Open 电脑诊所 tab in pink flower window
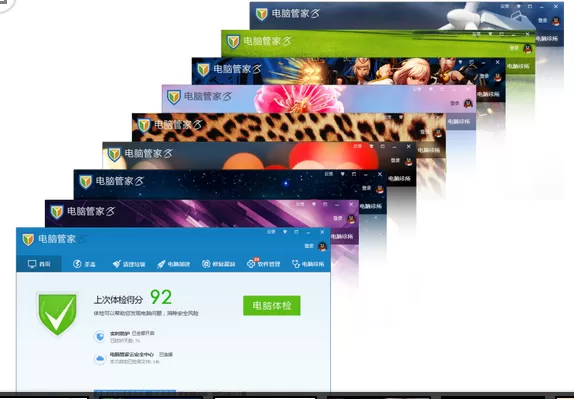This screenshot has height=399, width=574. (459, 122)
